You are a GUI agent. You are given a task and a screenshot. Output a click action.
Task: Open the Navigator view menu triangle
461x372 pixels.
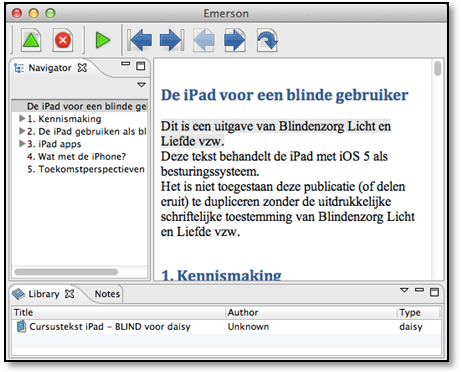[x=142, y=85]
